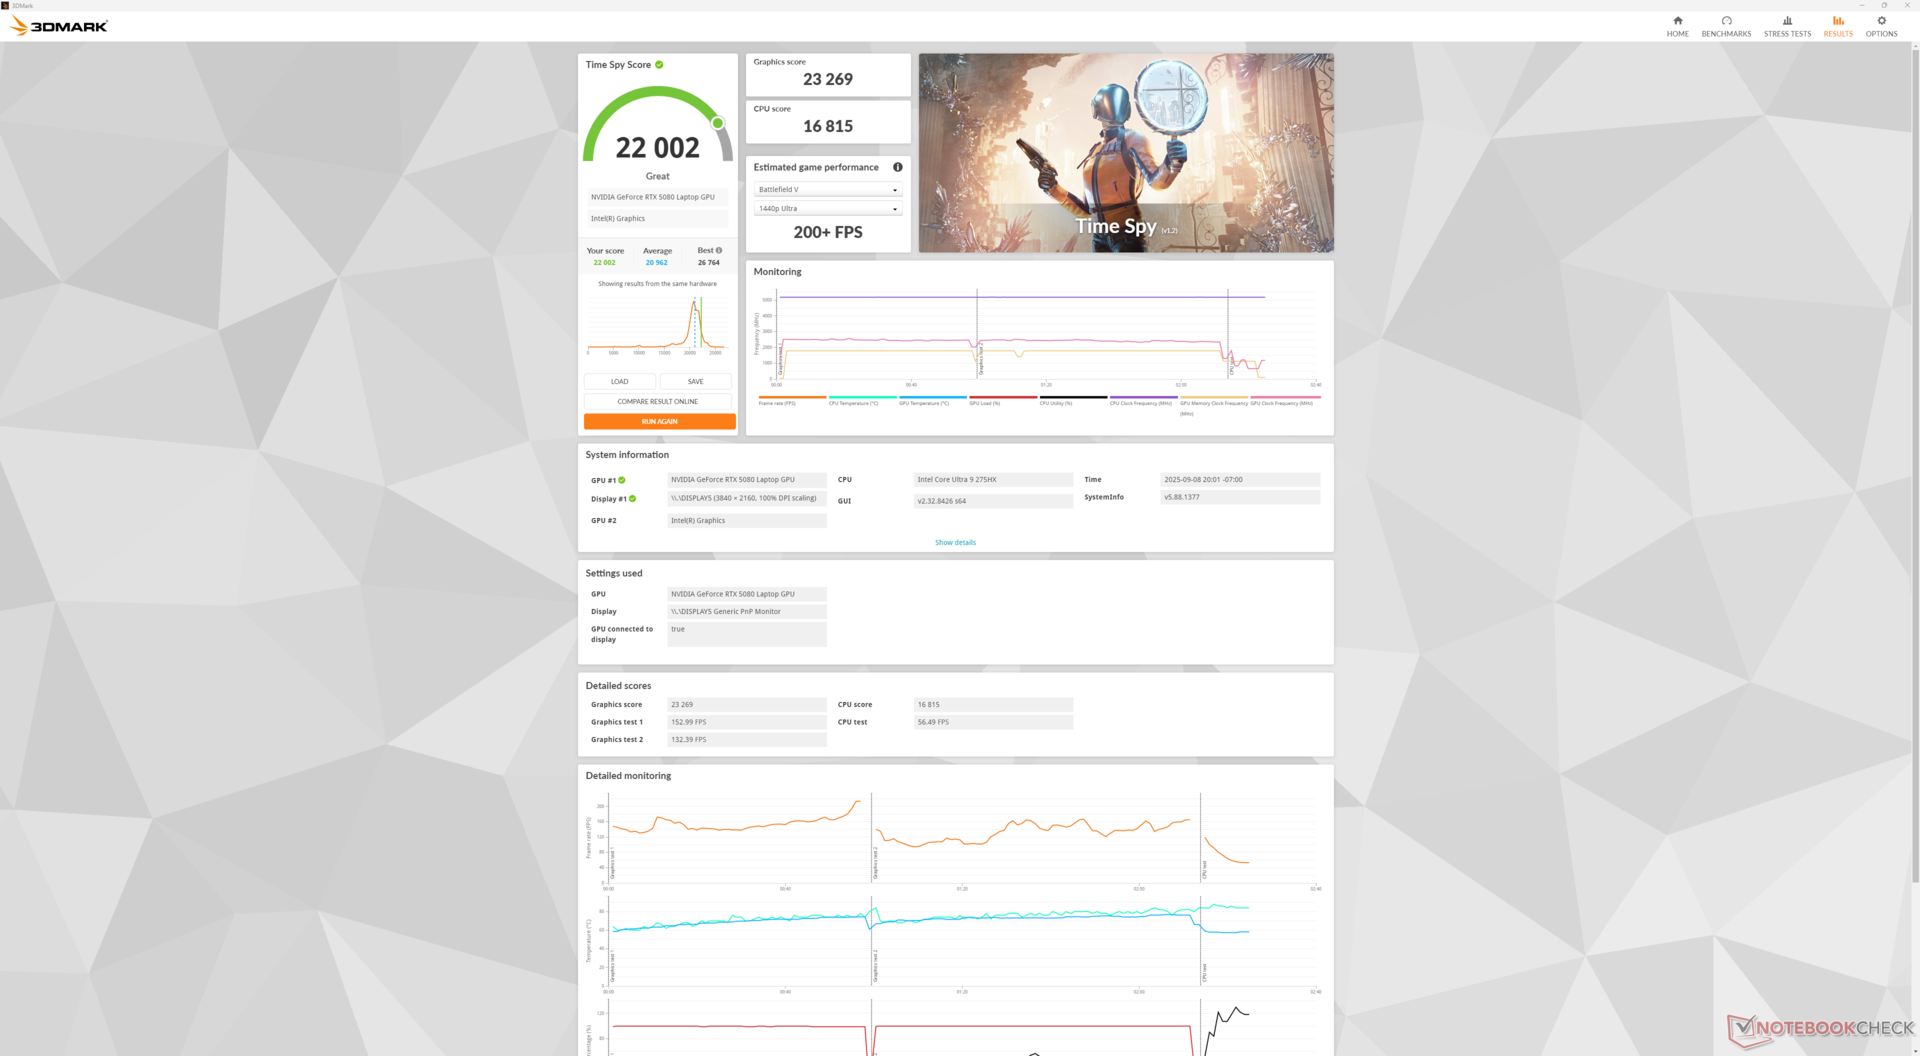Click the Estimated game performance info icon
Screen dimensions: 1920x1056
(898, 167)
